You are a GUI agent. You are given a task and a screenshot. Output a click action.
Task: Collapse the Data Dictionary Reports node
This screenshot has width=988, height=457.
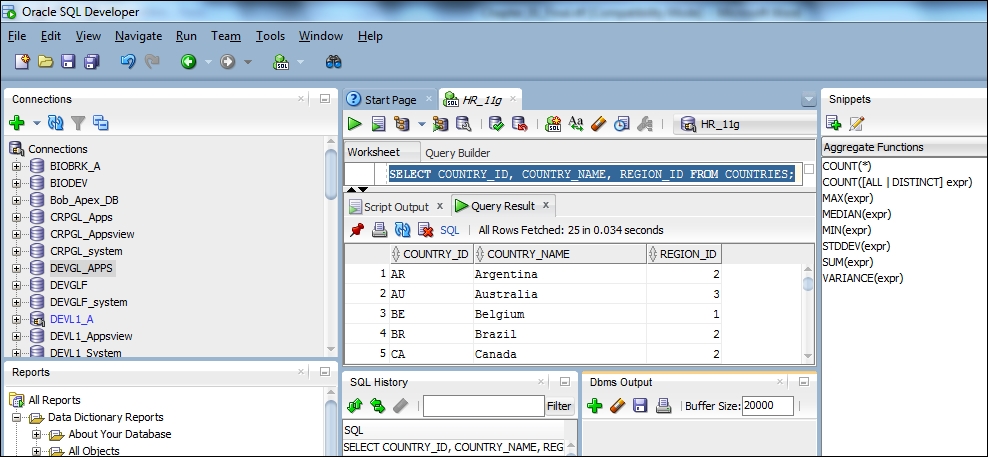[x=17, y=417]
